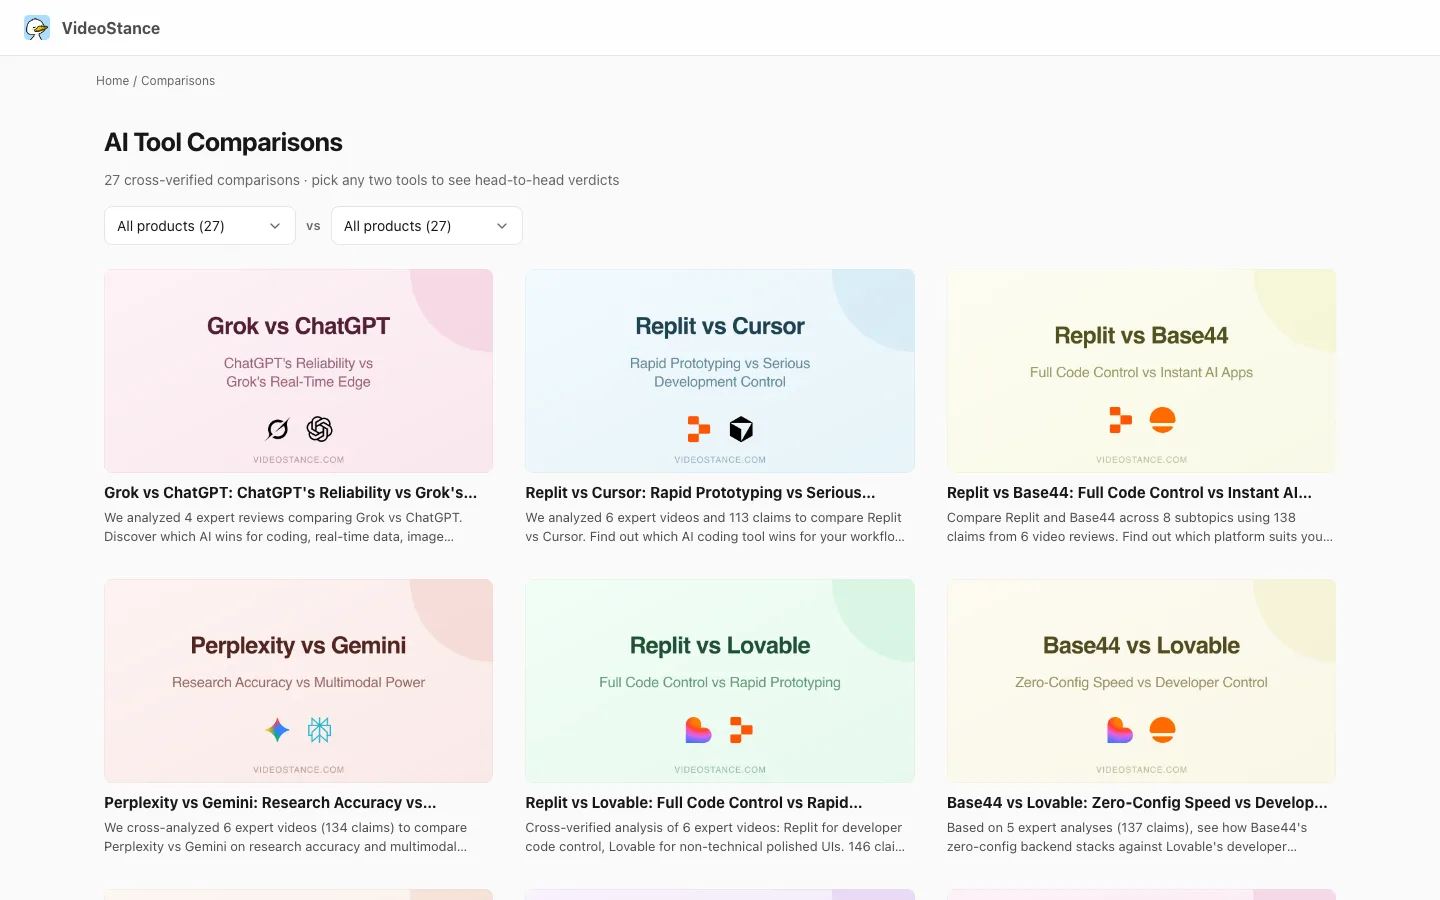The image size is (1440, 900).
Task: Click the ChatGPT logo in Grok vs ChatGPT card
Action: tap(320, 429)
